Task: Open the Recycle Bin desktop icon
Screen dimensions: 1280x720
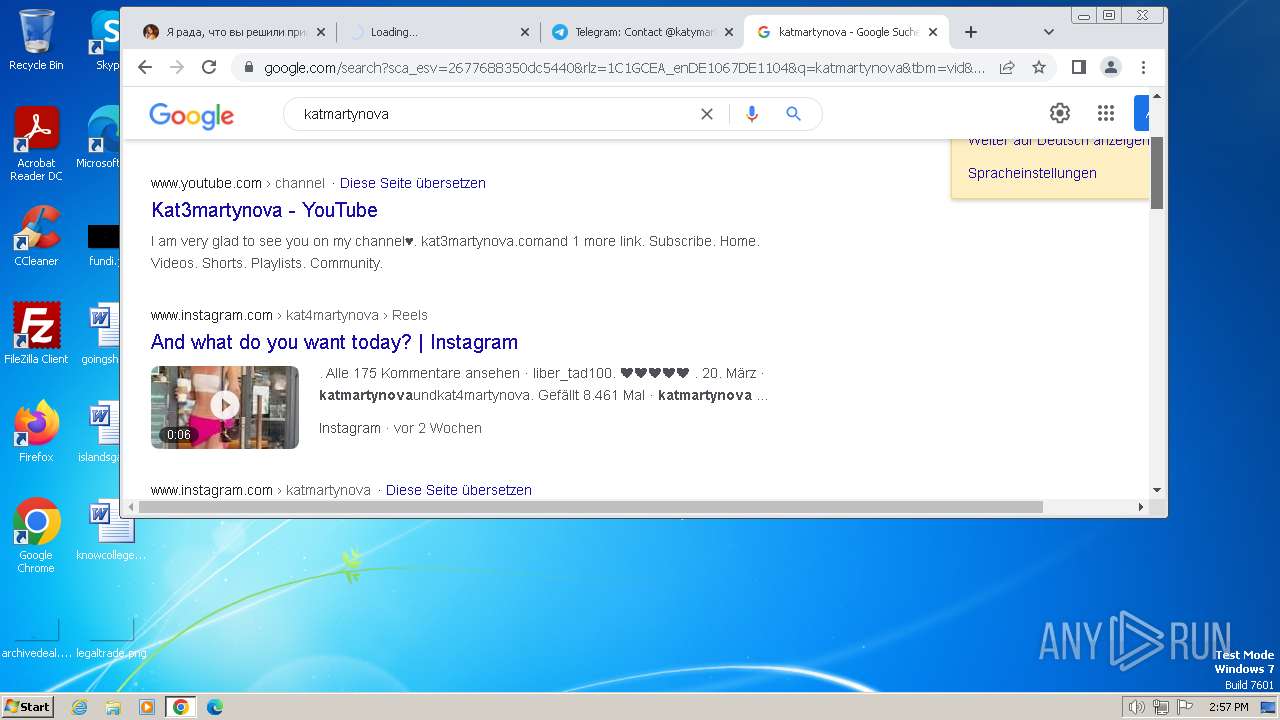Action: click(x=36, y=41)
